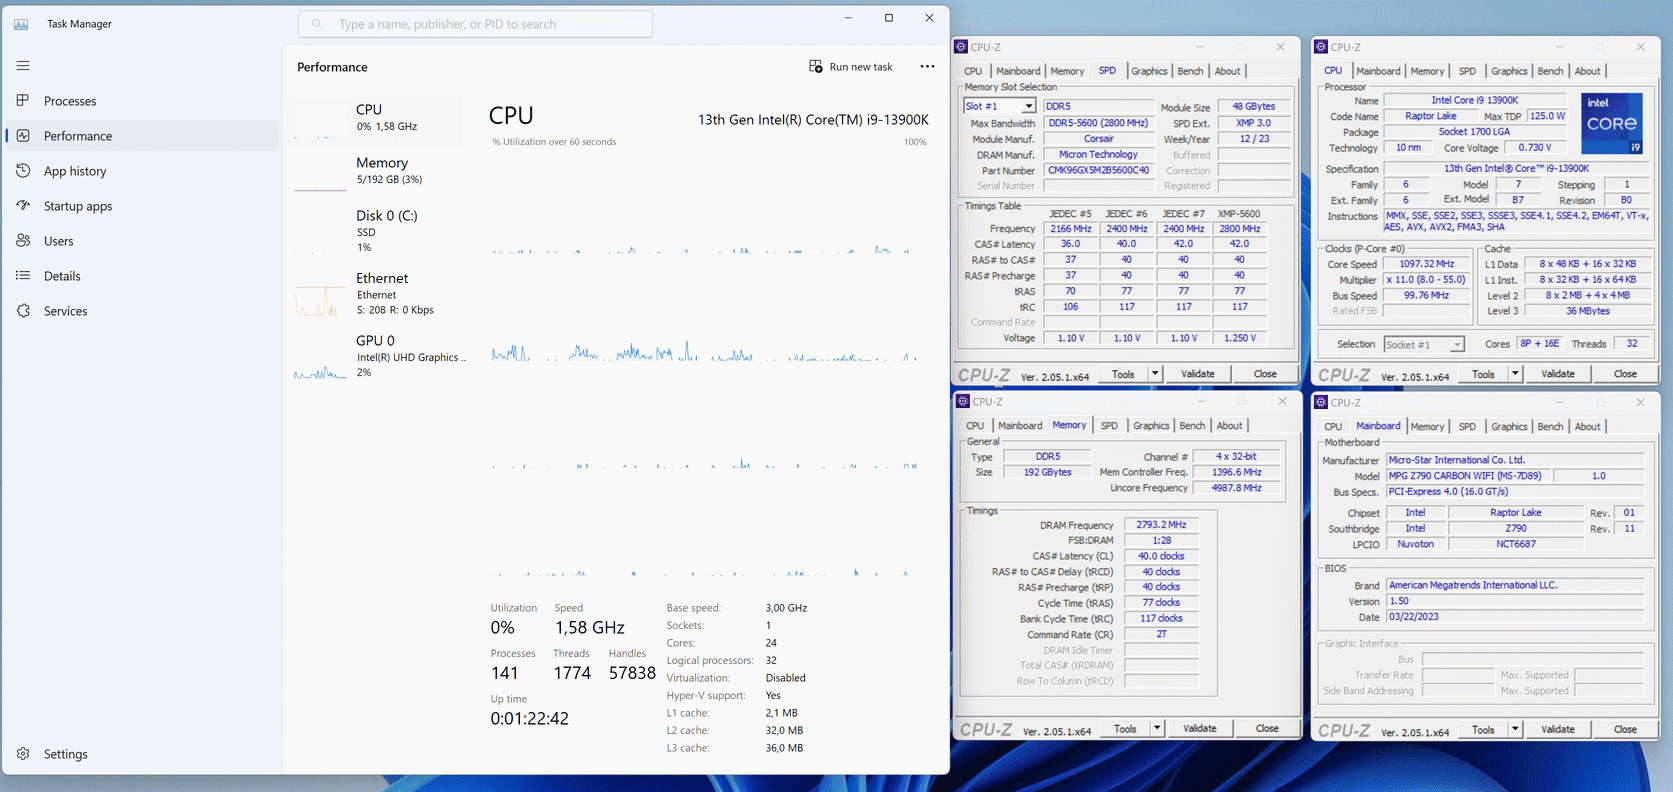The height and width of the screenshot is (792, 1673).
Task: Open Bench tab in CPU window
Action: tap(1550, 71)
